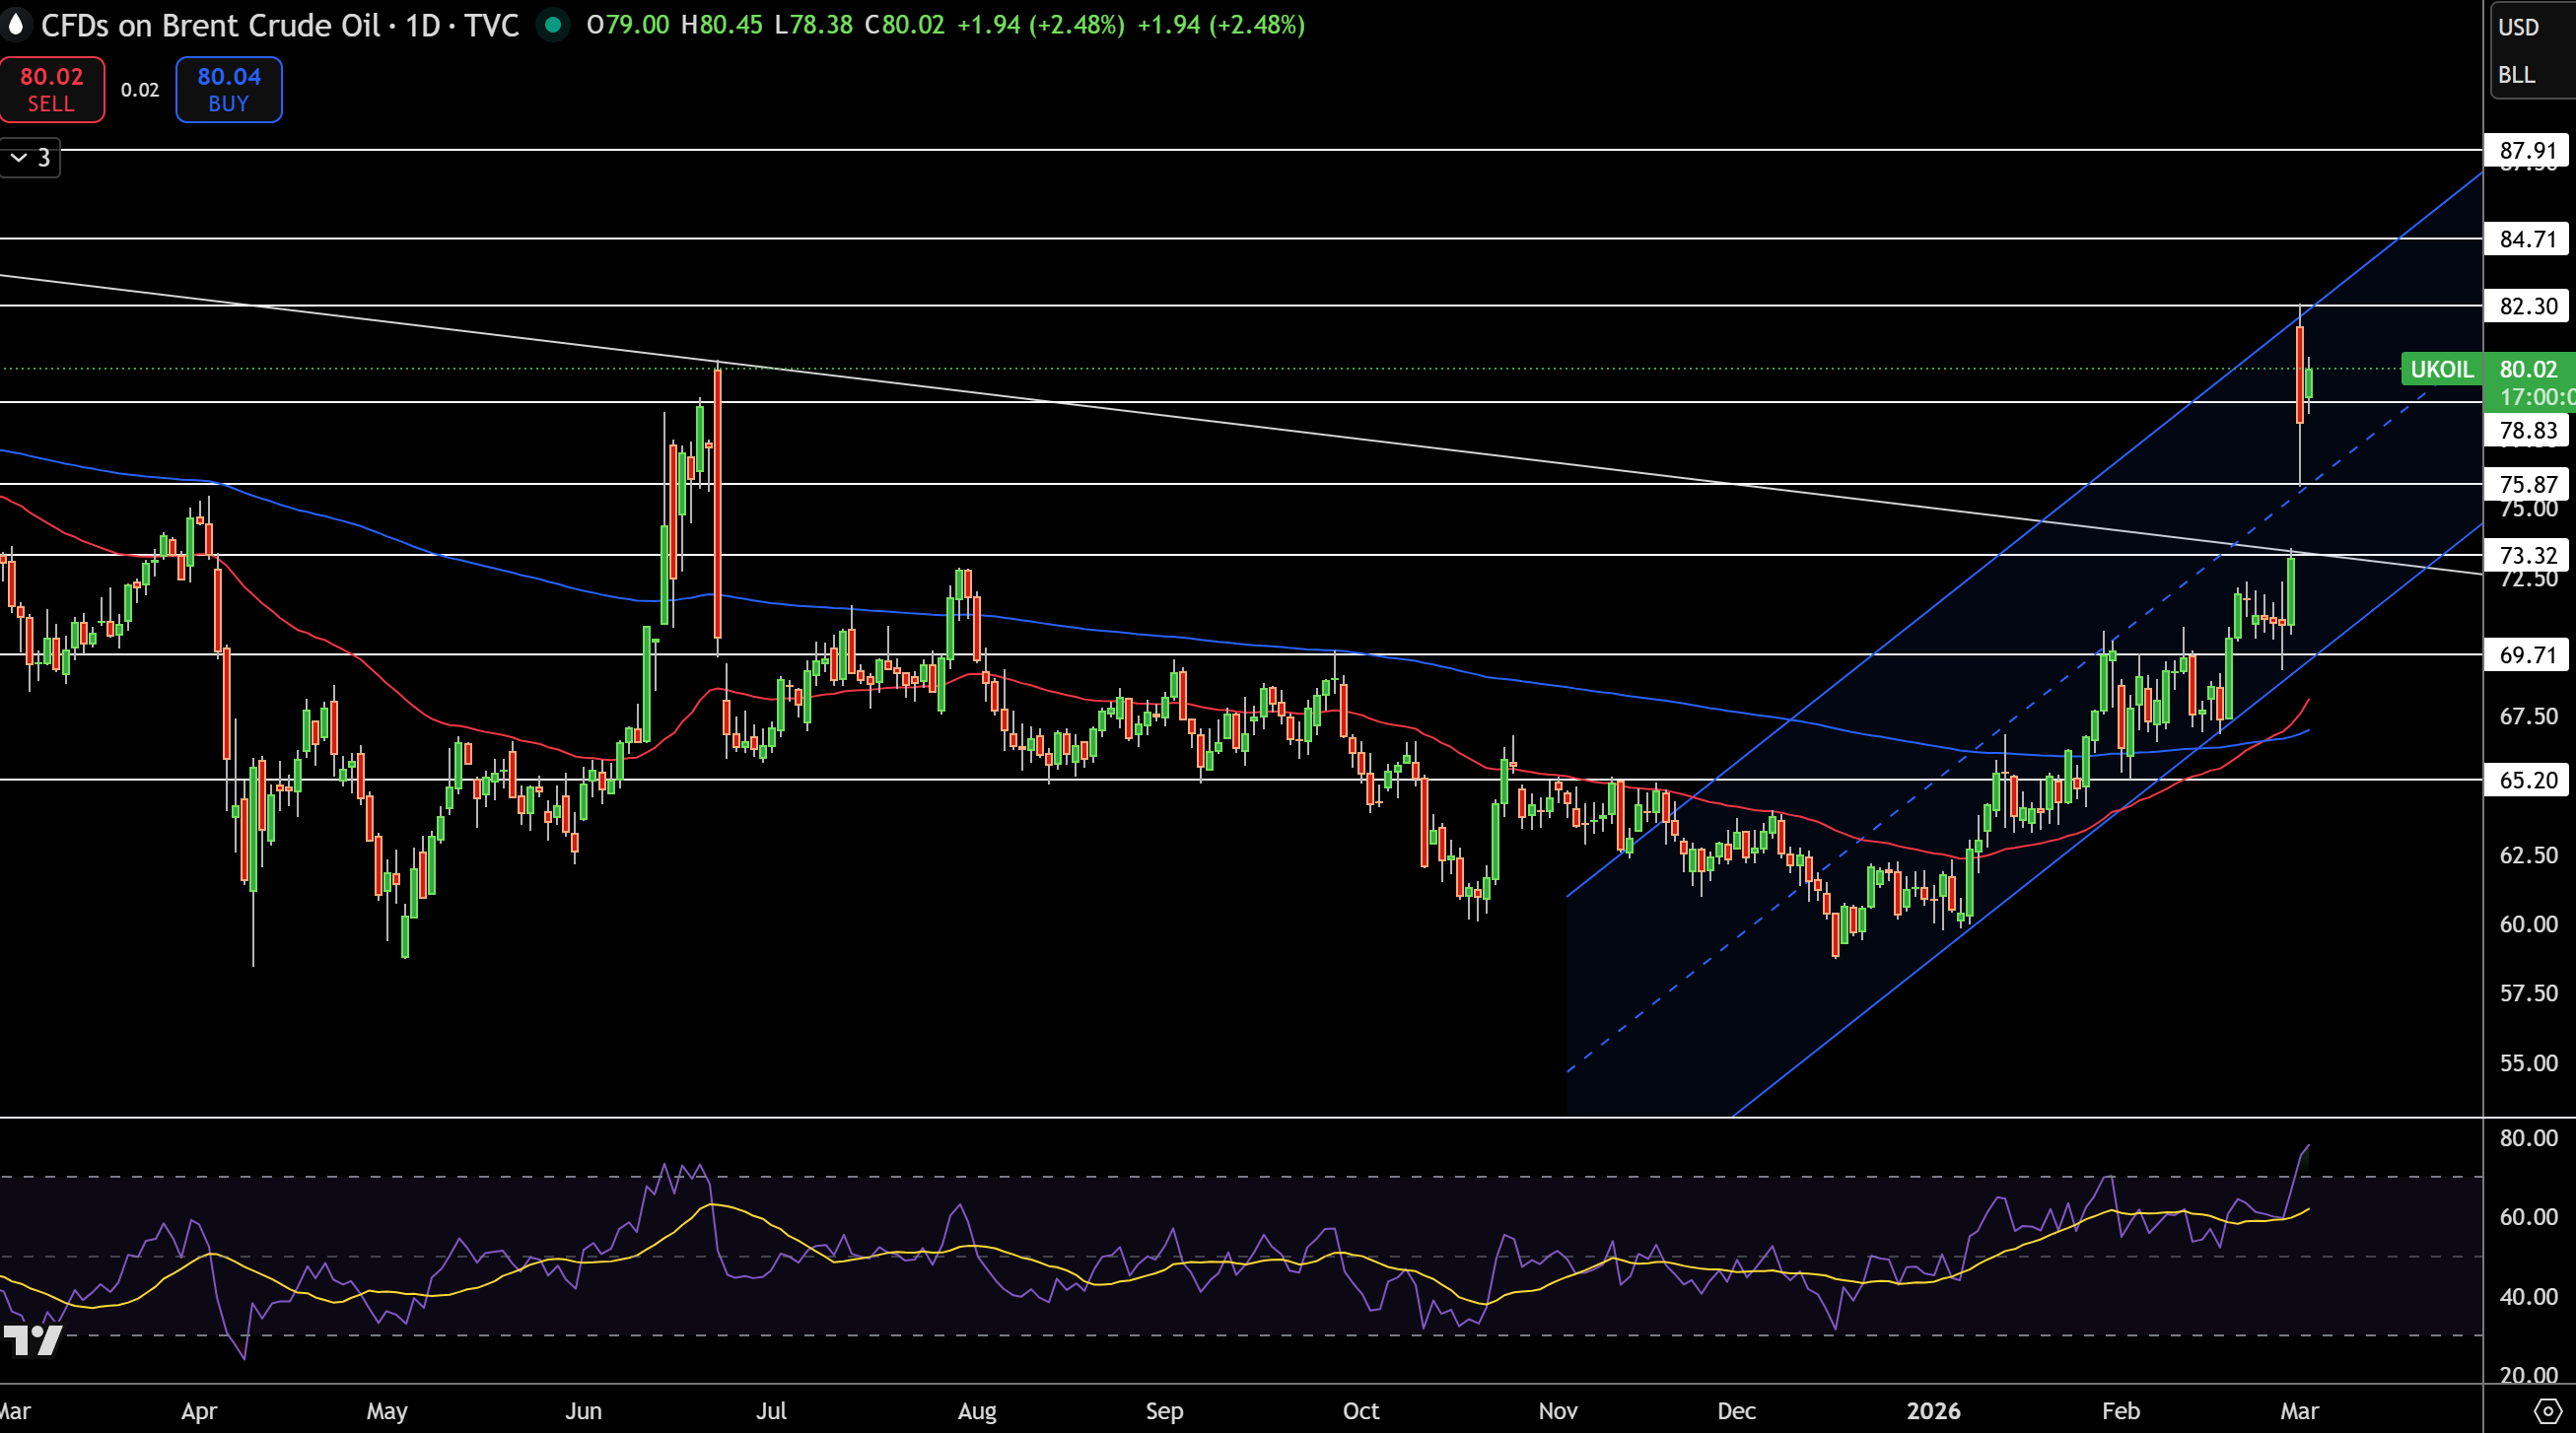Viewport: 2576px width, 1433px height.
Task: Click the 84.71 horizontal line price label
Action: 2527,239
